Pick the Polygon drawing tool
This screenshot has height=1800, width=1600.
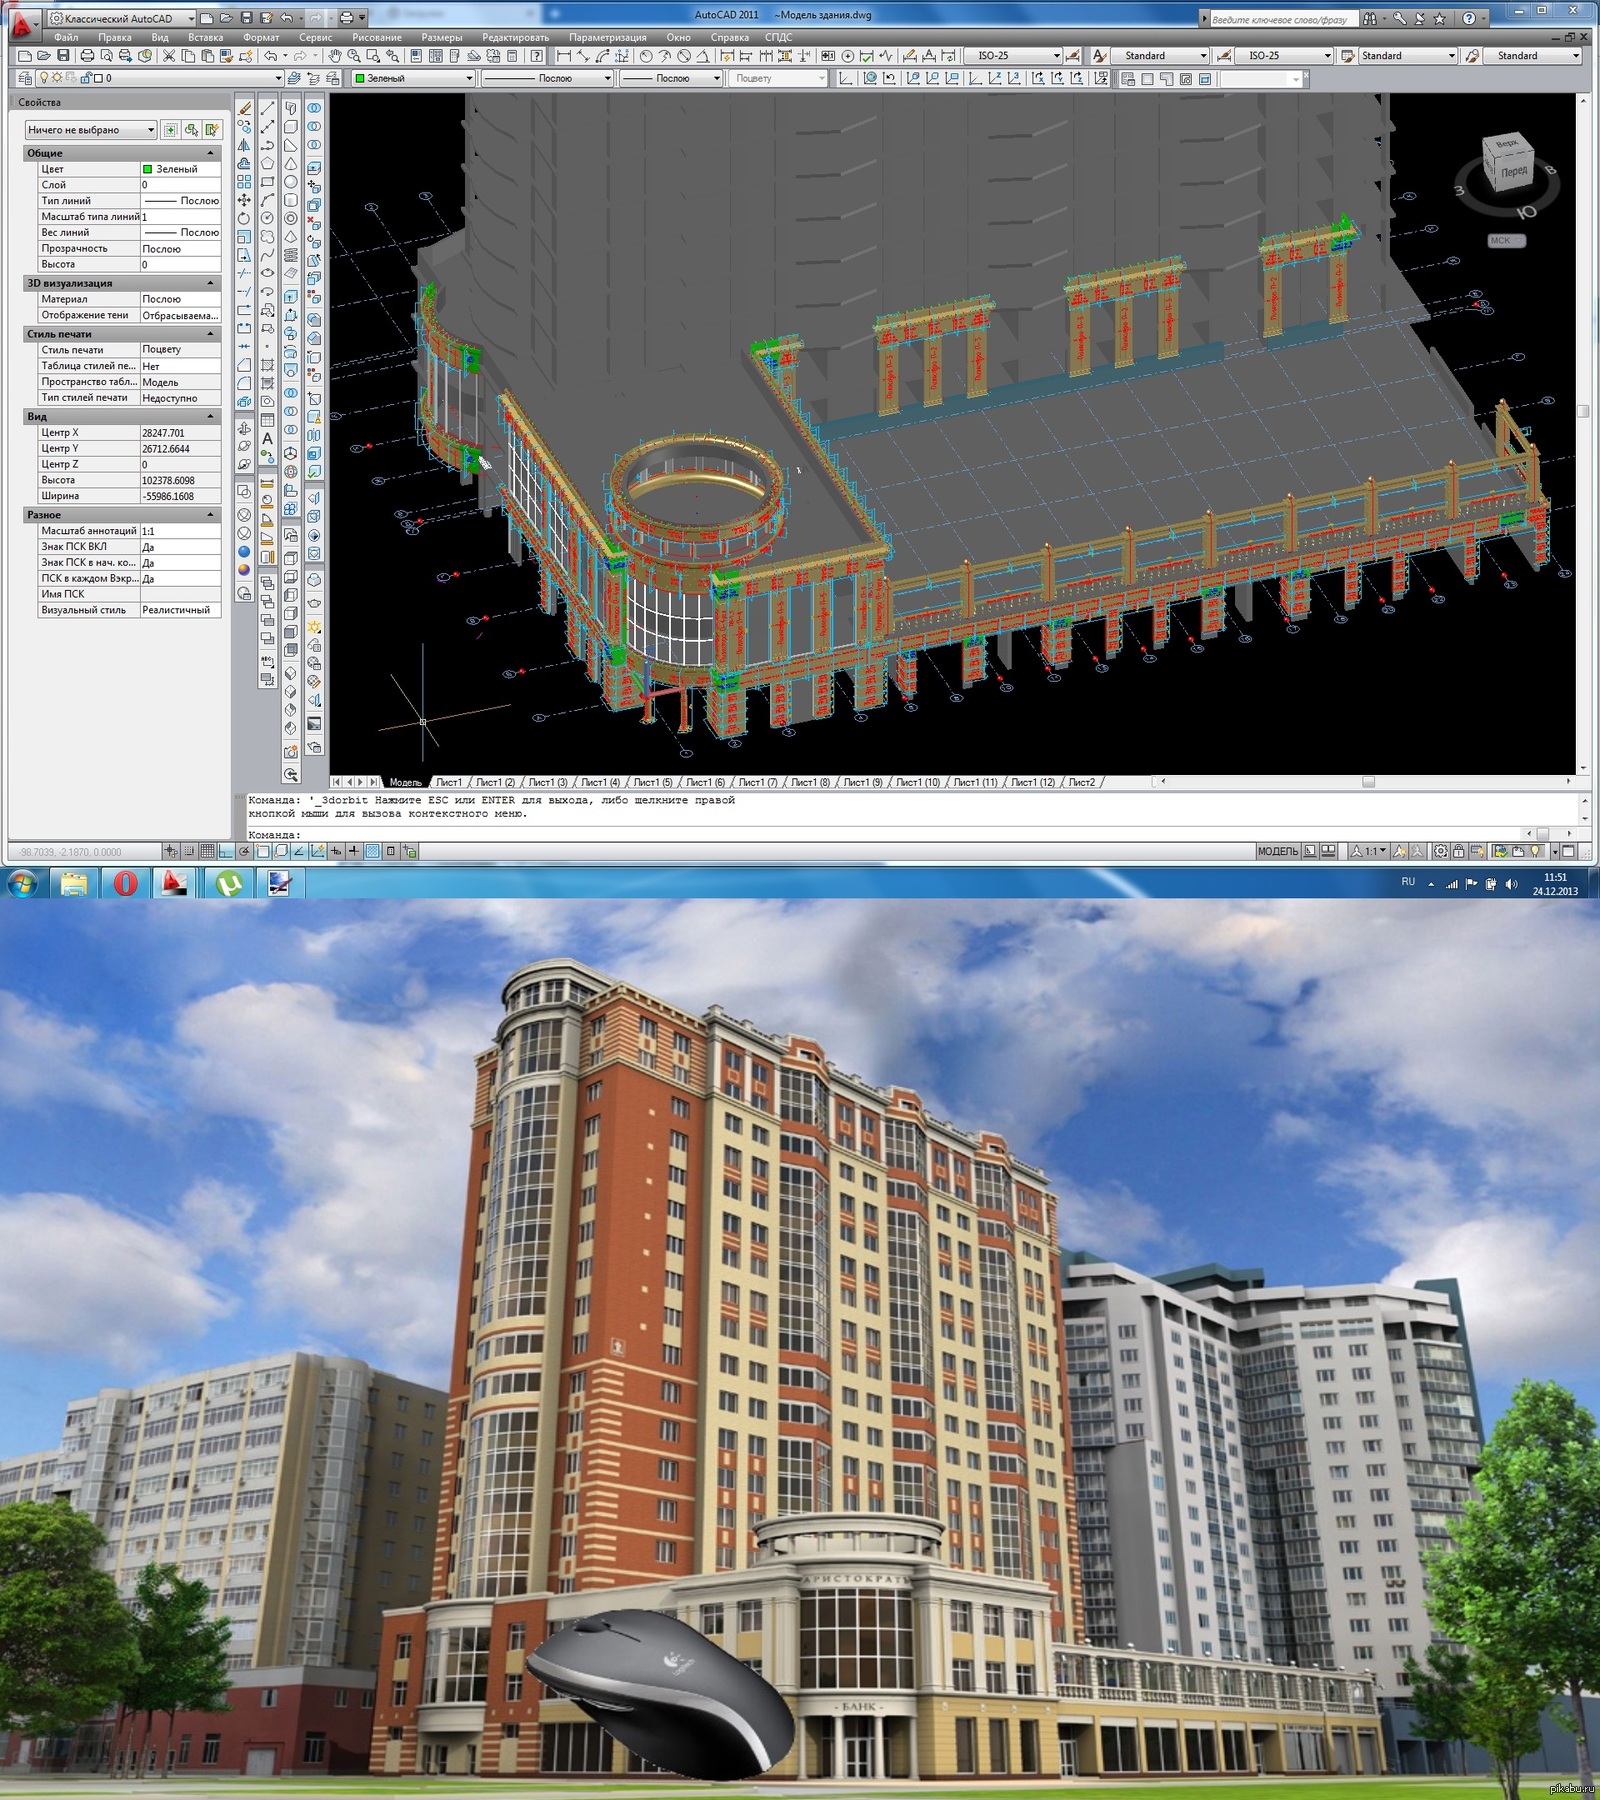pos(268,163)
